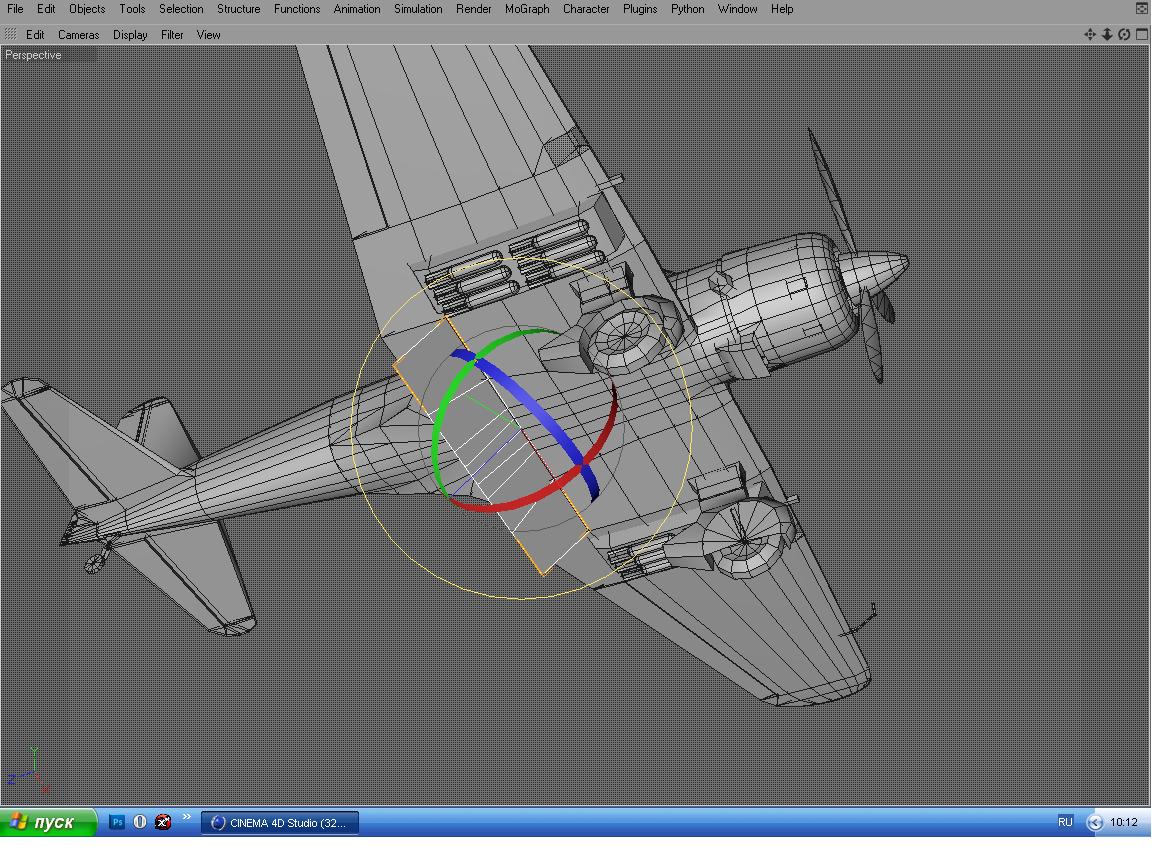Open the Windows Start menu (пуск)

48,822
